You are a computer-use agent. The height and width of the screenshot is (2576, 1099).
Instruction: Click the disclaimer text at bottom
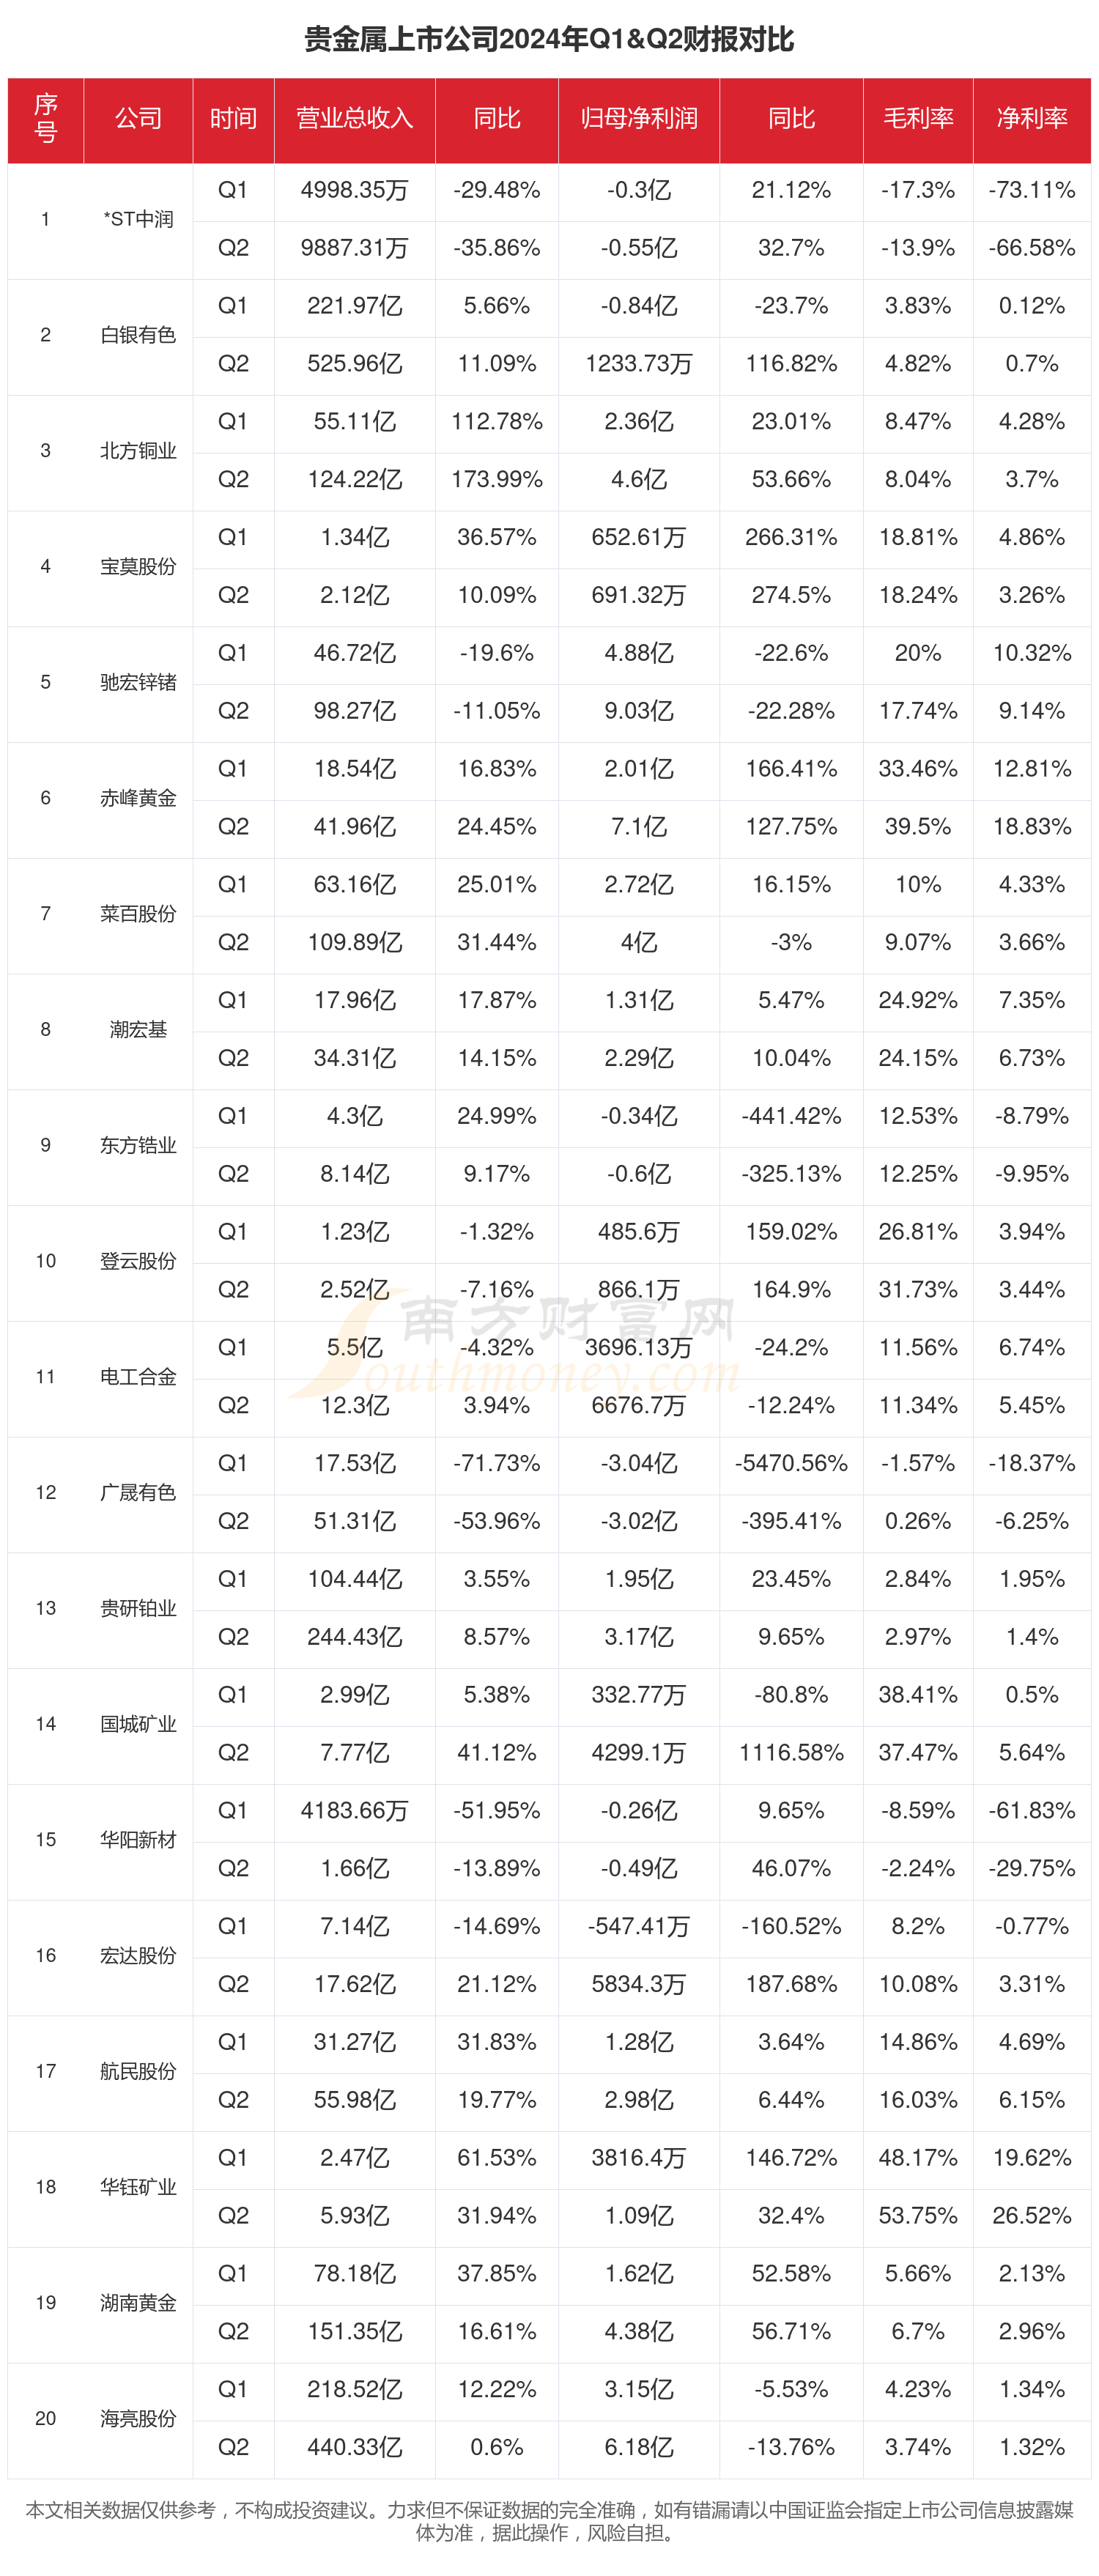point(549,2521)
